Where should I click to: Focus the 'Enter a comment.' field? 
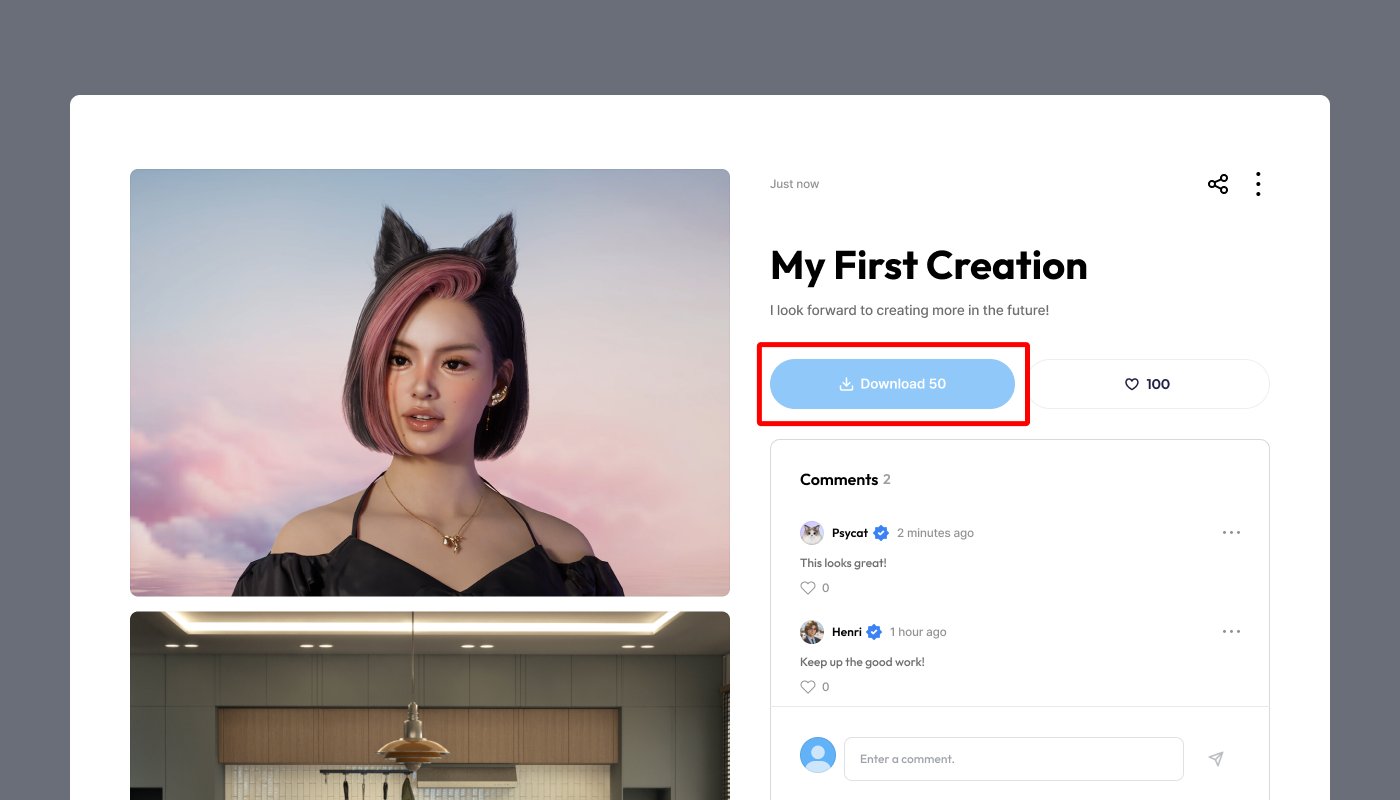[1014, 759]
